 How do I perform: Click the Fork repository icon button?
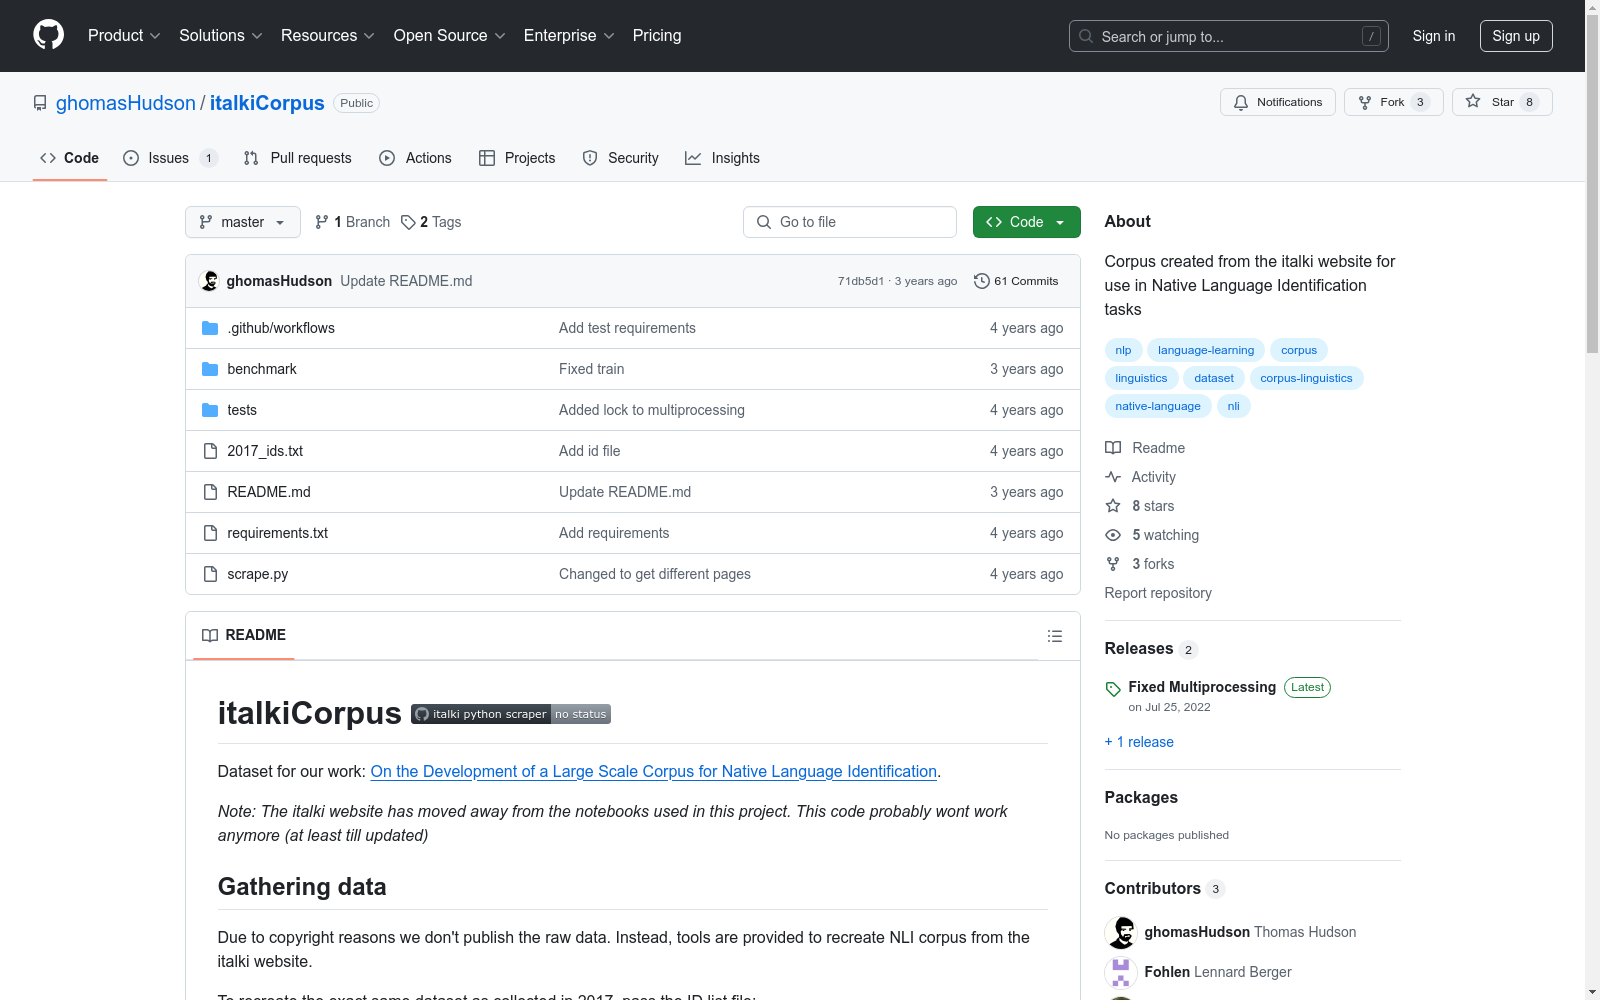tap(1365, 102)
